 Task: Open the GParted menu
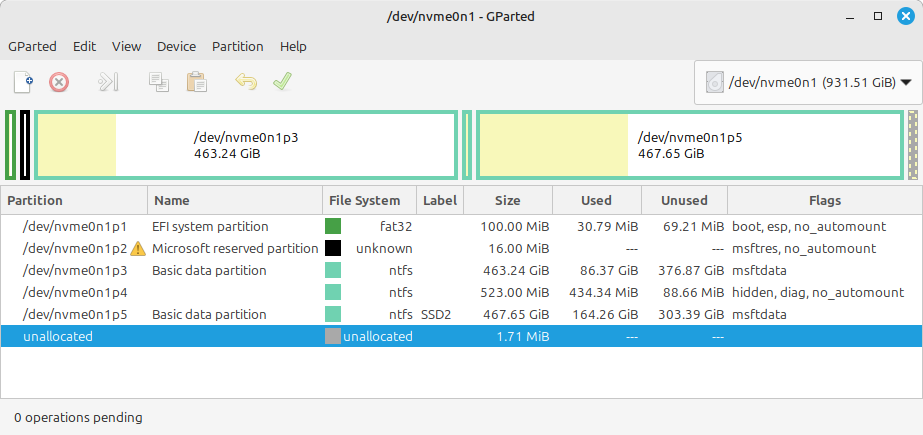point(32,46)
